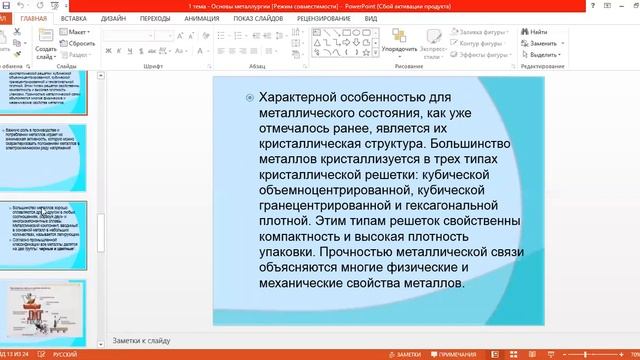This screenshot has width=640, height=360.
Task: Undo the last action
Action: 20,6
